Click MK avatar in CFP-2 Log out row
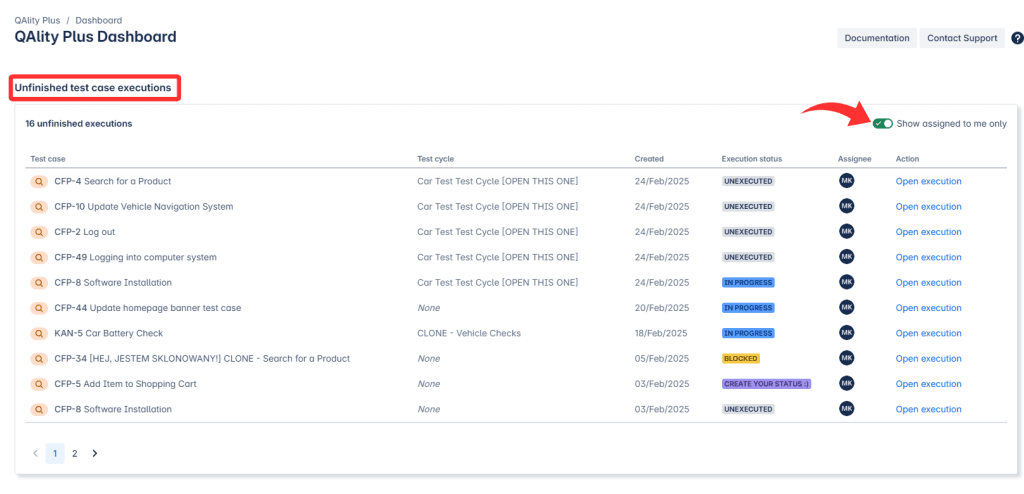Screen dimensions: 1024x494 (846, 231)
